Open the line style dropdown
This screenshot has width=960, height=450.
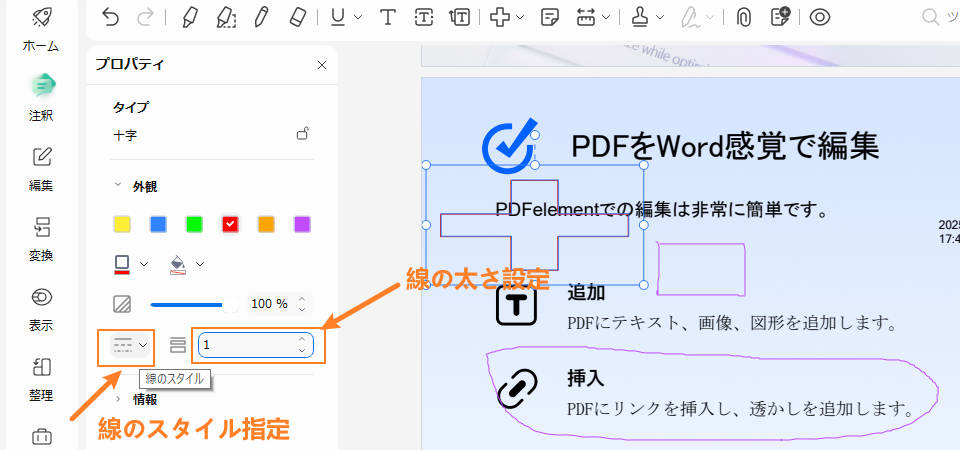tap(131, 345)
